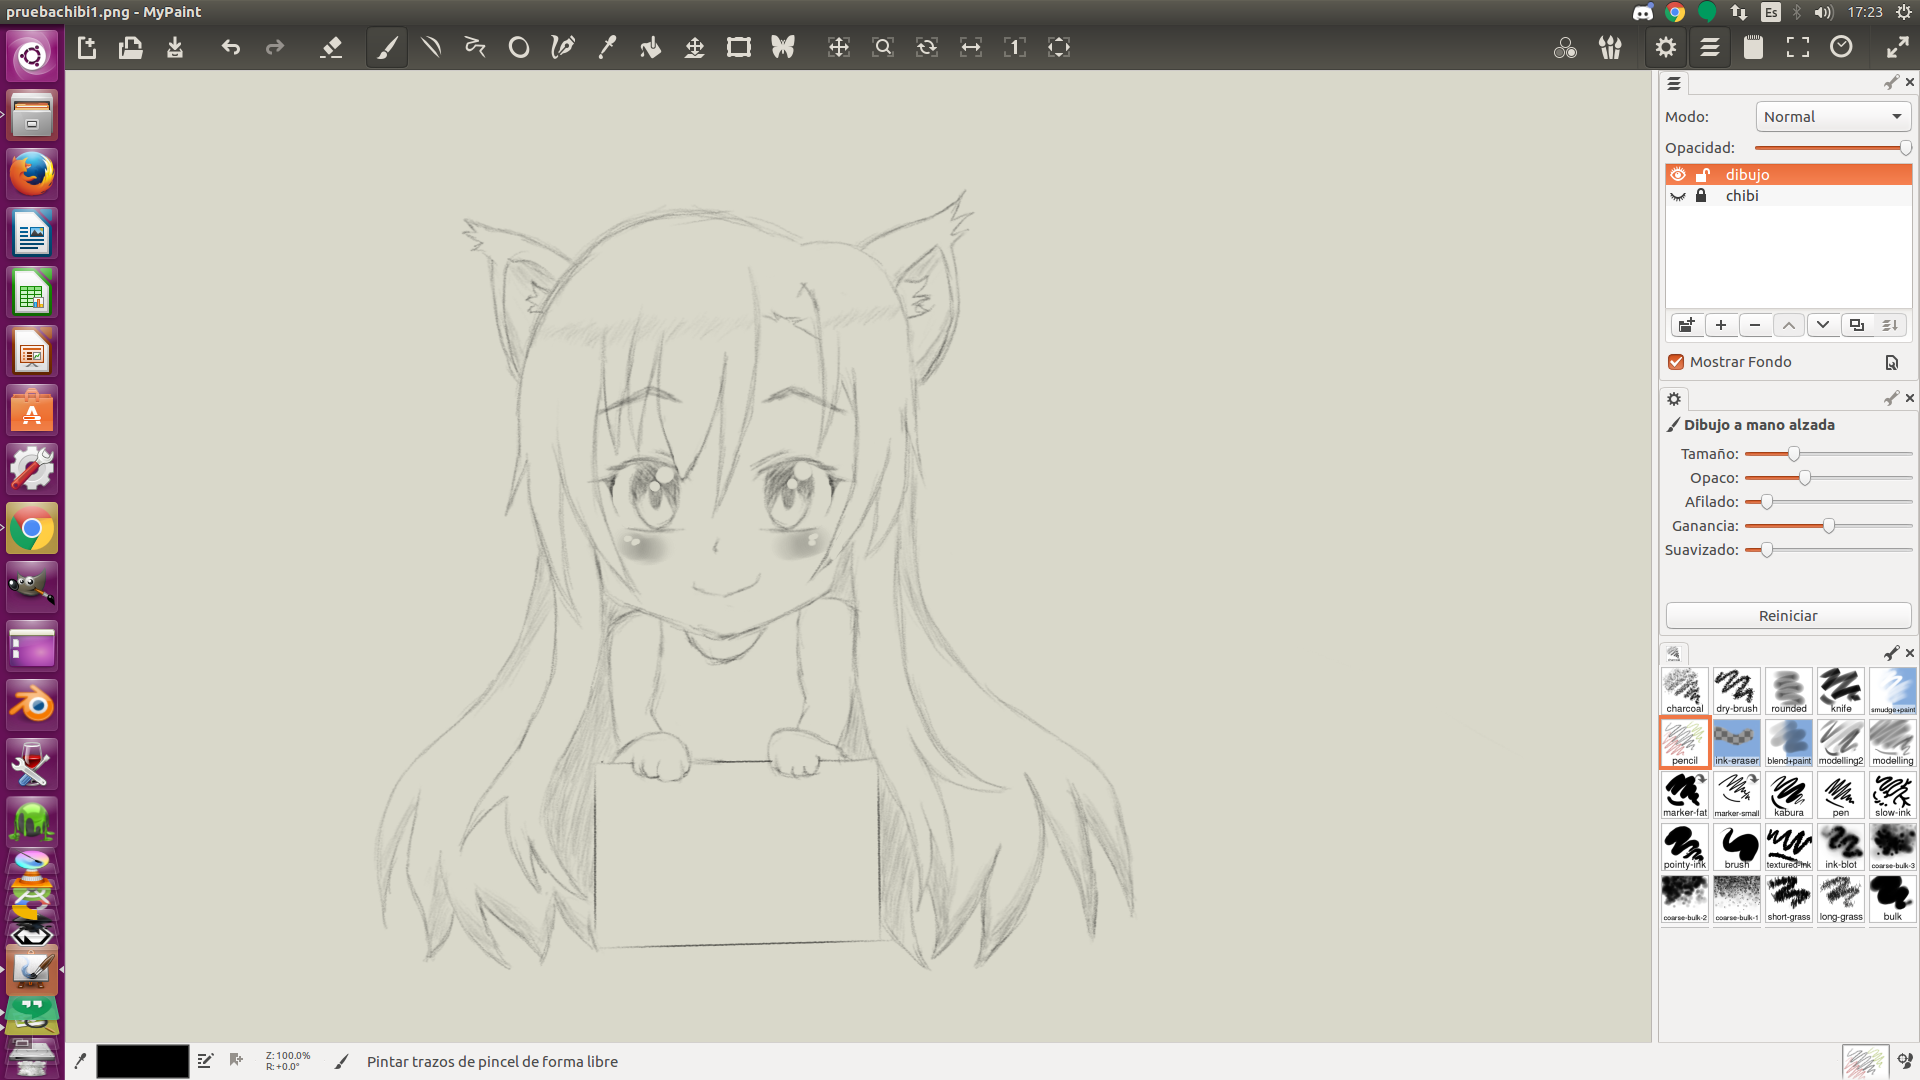
Task: Adjust the Tamaño brush size slider
Action: [x=1829, y=454]
